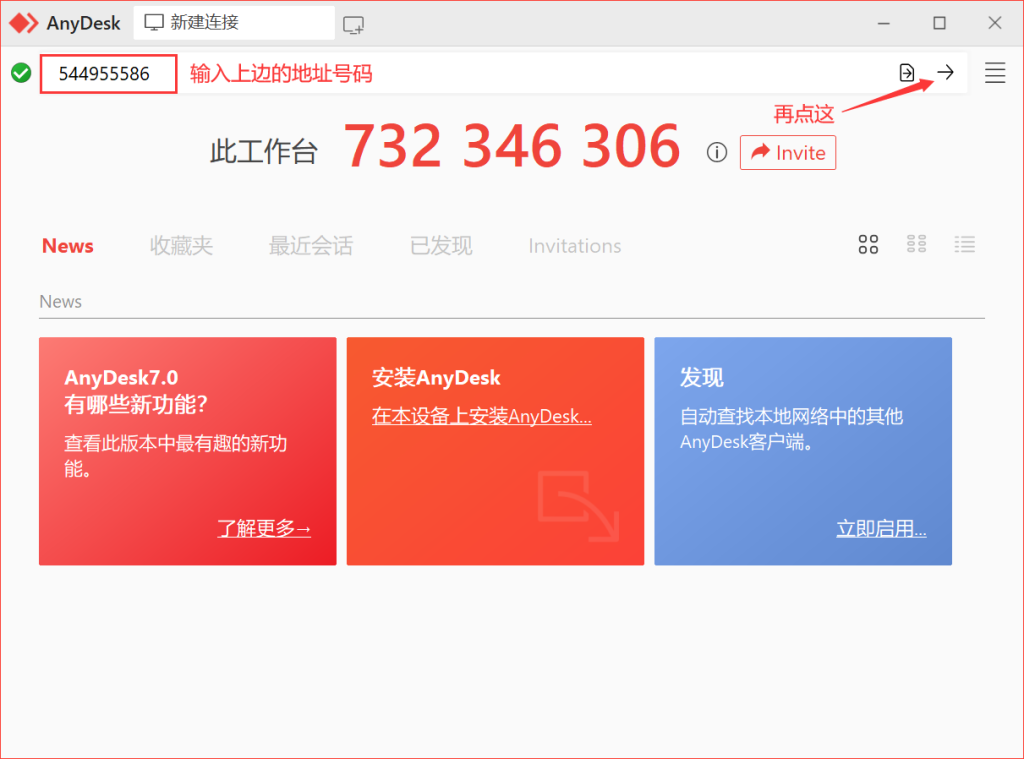Image resolution: width=1024 pixels, height=759 pixels.
Task: Click 在本设备上安装AnyDesk link
Action: [482, 416]
